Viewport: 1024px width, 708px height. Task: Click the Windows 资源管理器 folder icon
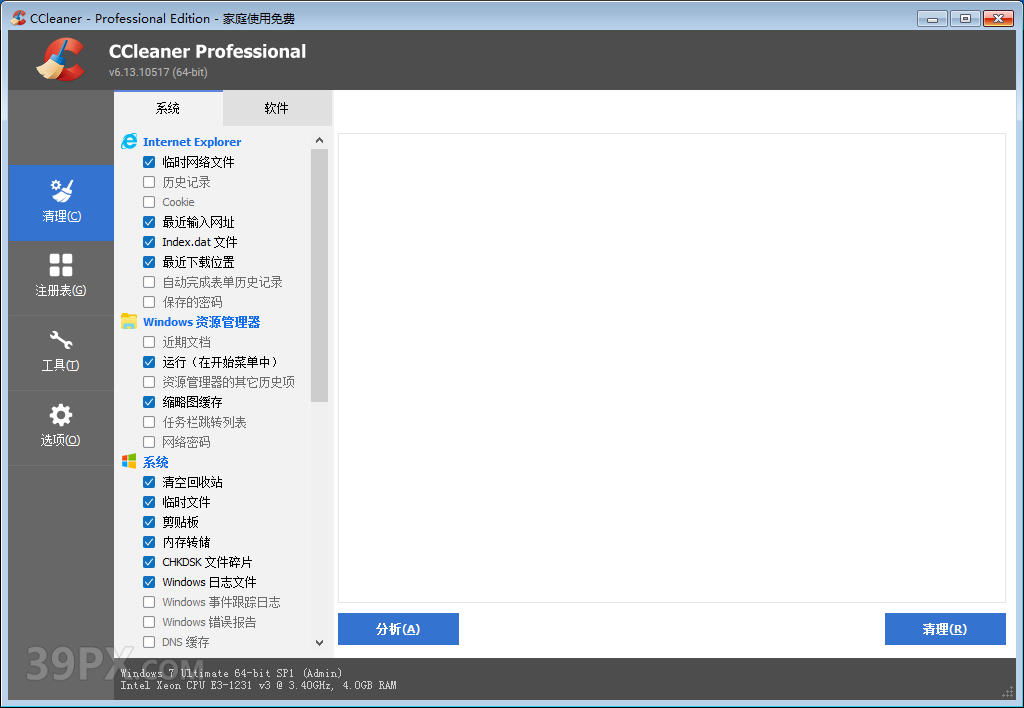click(x=129, y=321)
